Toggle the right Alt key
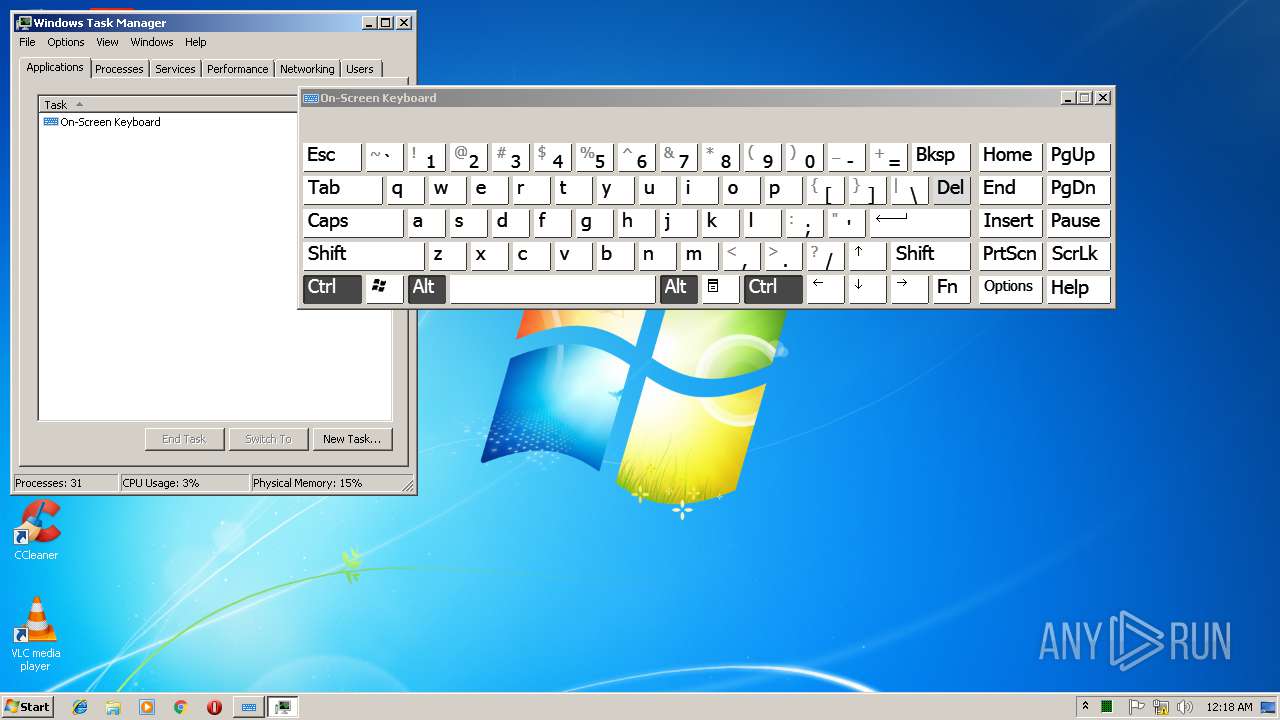This screenshot has width=1280, height=720. tap(678, 288)
